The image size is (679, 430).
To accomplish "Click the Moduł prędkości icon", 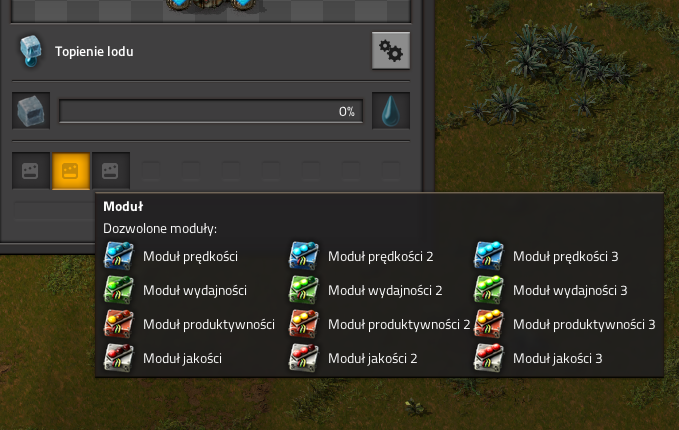I will pyautogui.click(x=119, y=256).
